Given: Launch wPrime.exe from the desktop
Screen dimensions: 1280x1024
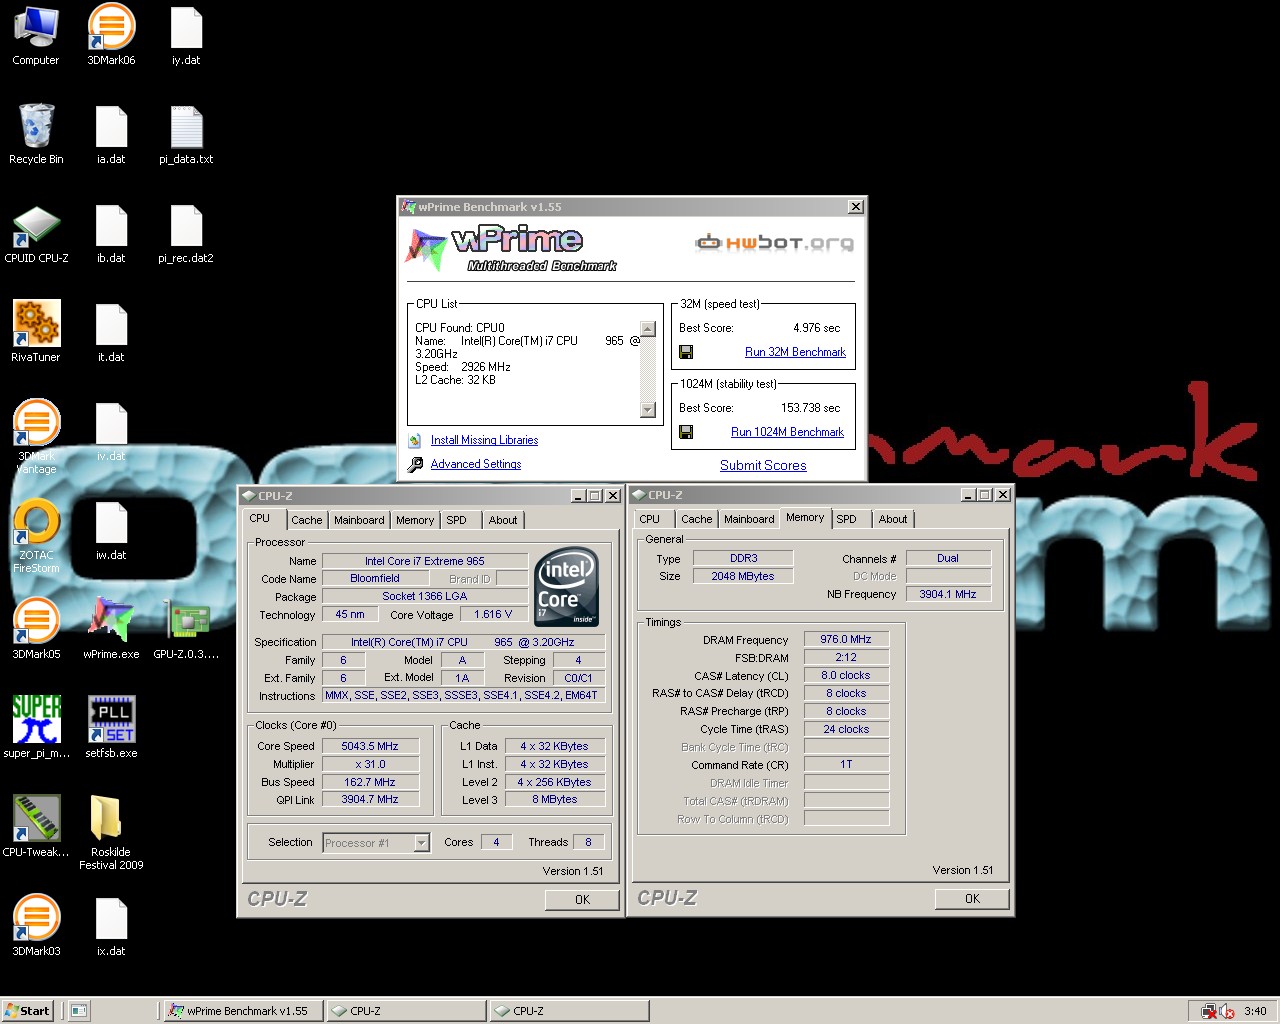Looking at the screenshot, I should (x=111, y=628).
